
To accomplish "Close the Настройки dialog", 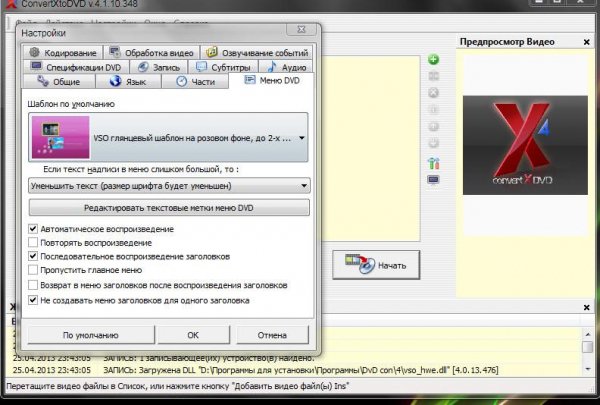I will pos(301,29).
